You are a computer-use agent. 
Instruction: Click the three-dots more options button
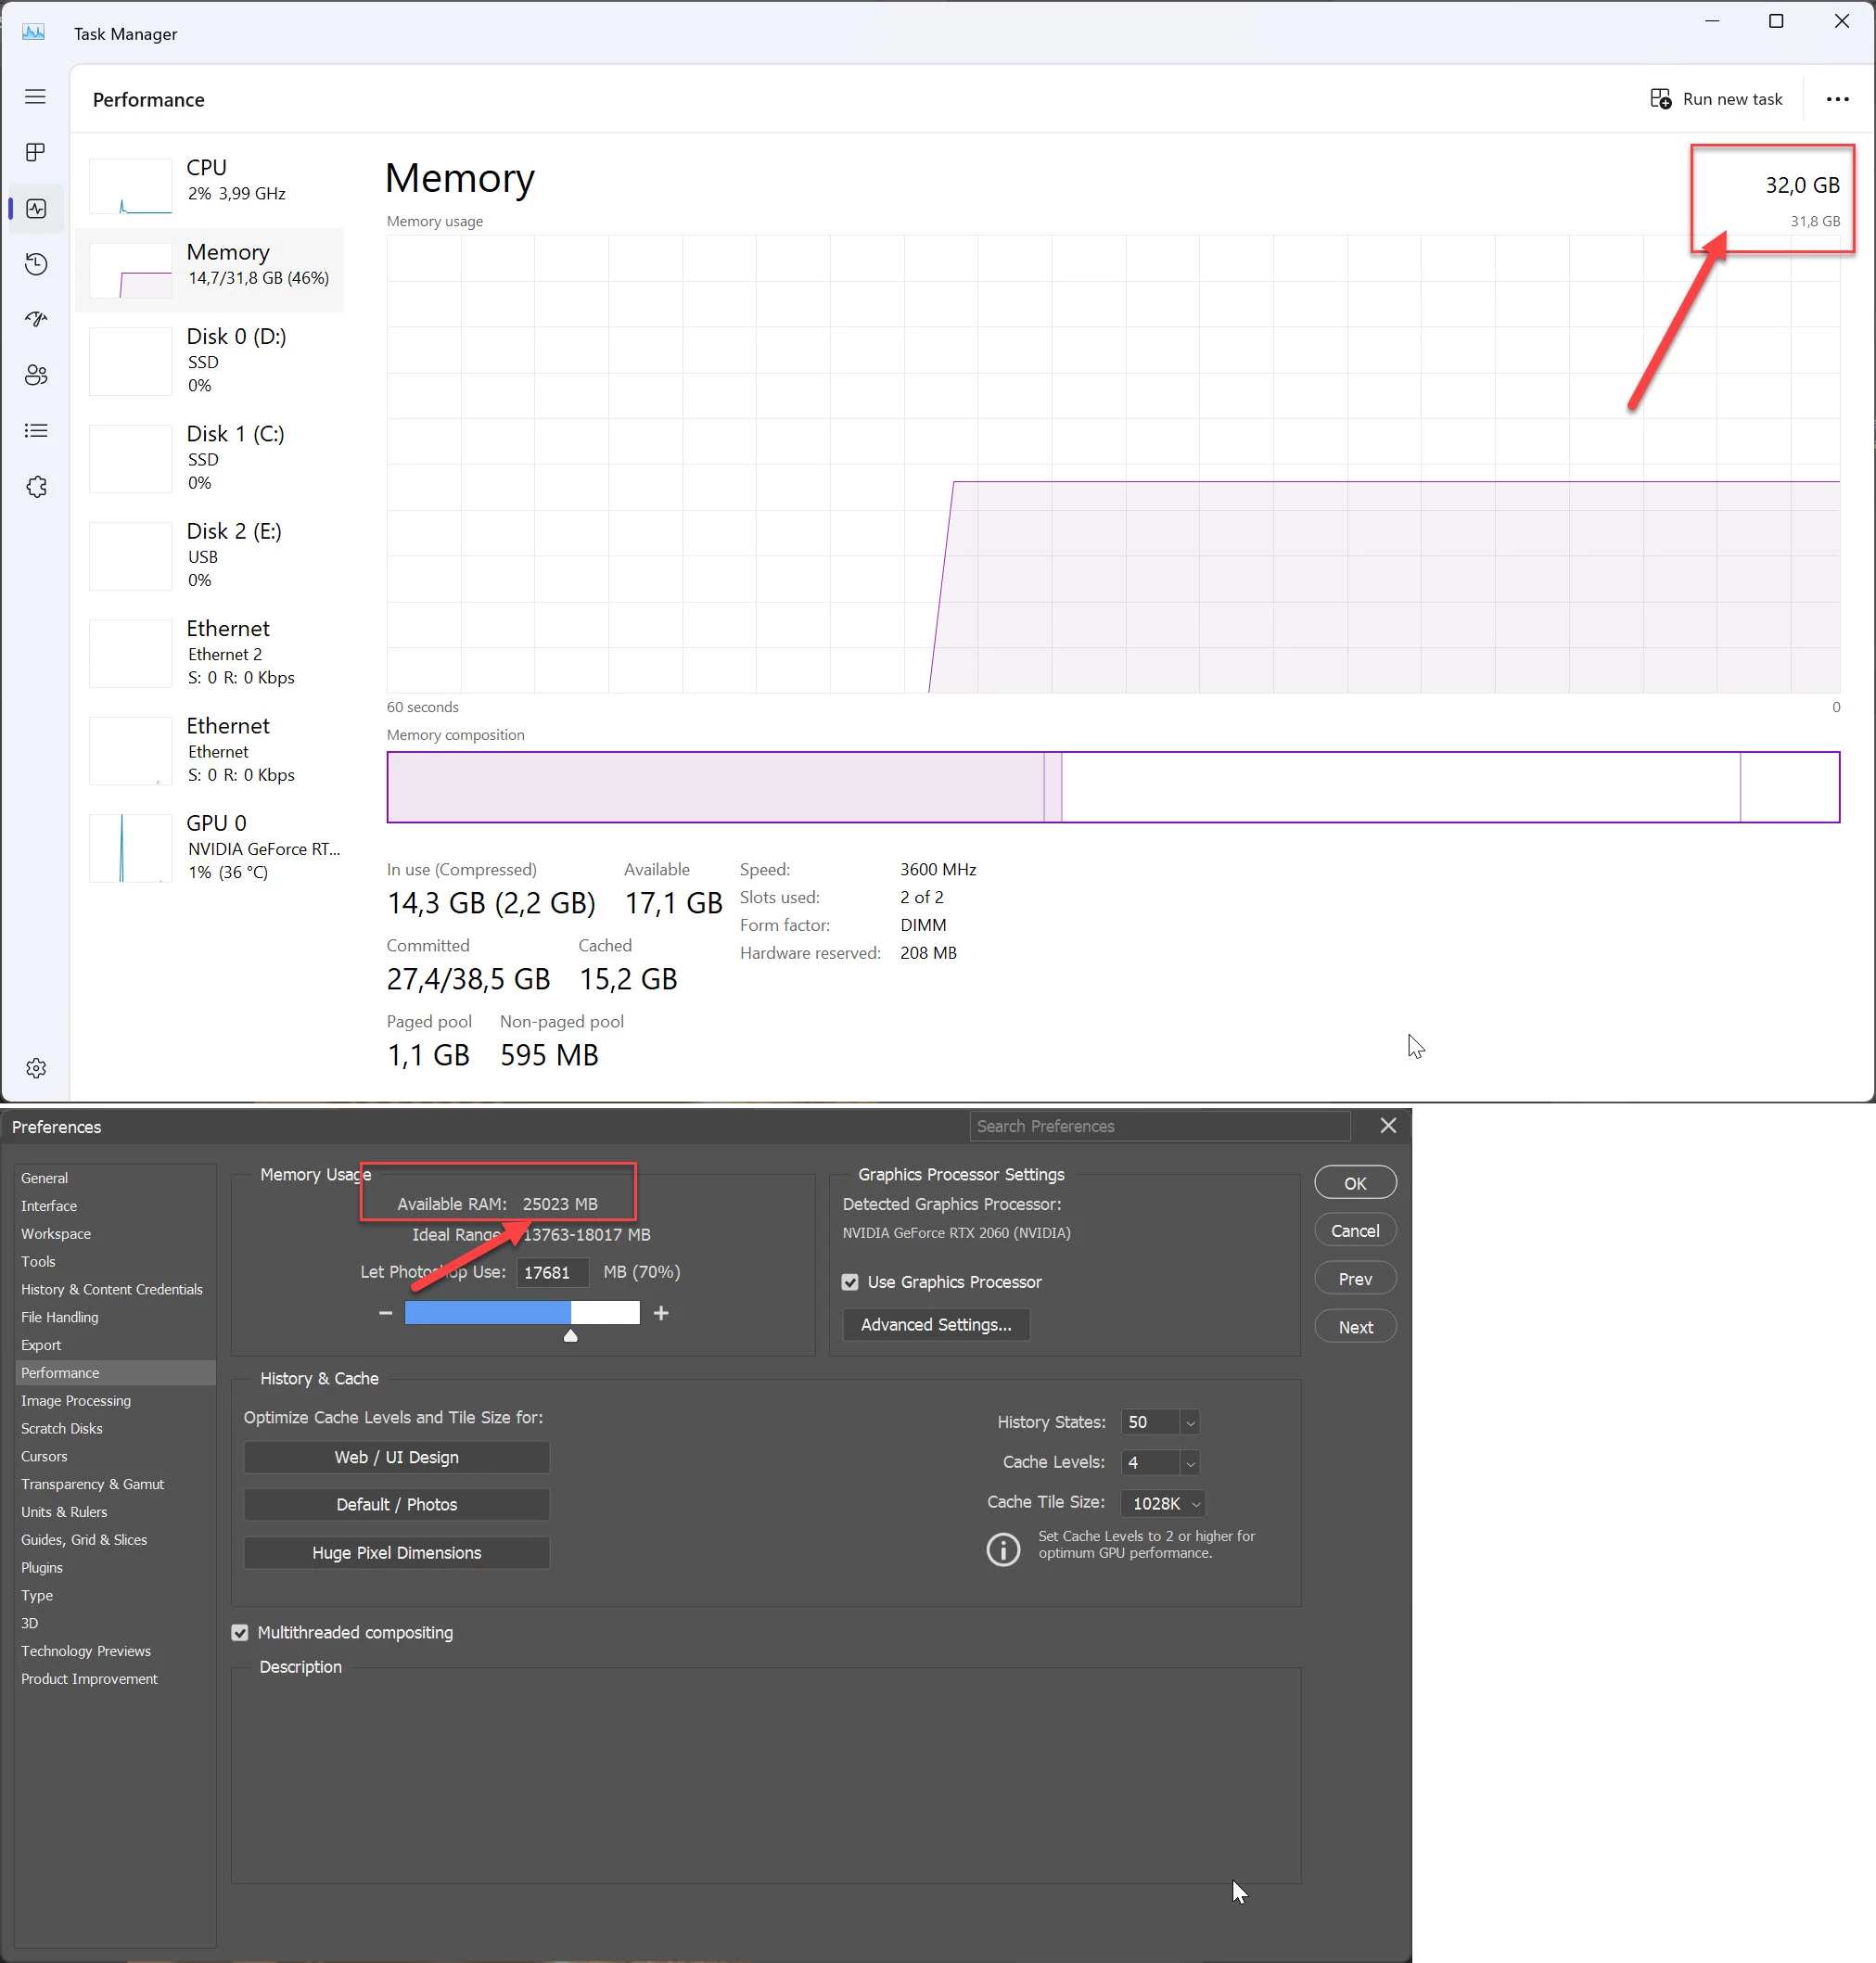(x=1837, y=99)
